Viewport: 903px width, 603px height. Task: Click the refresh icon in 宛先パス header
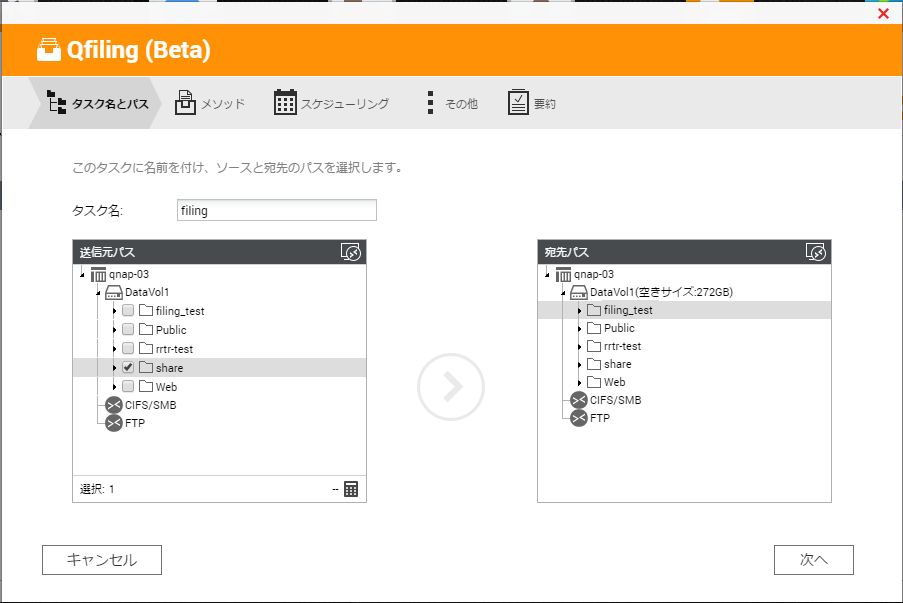coord(815,252)
